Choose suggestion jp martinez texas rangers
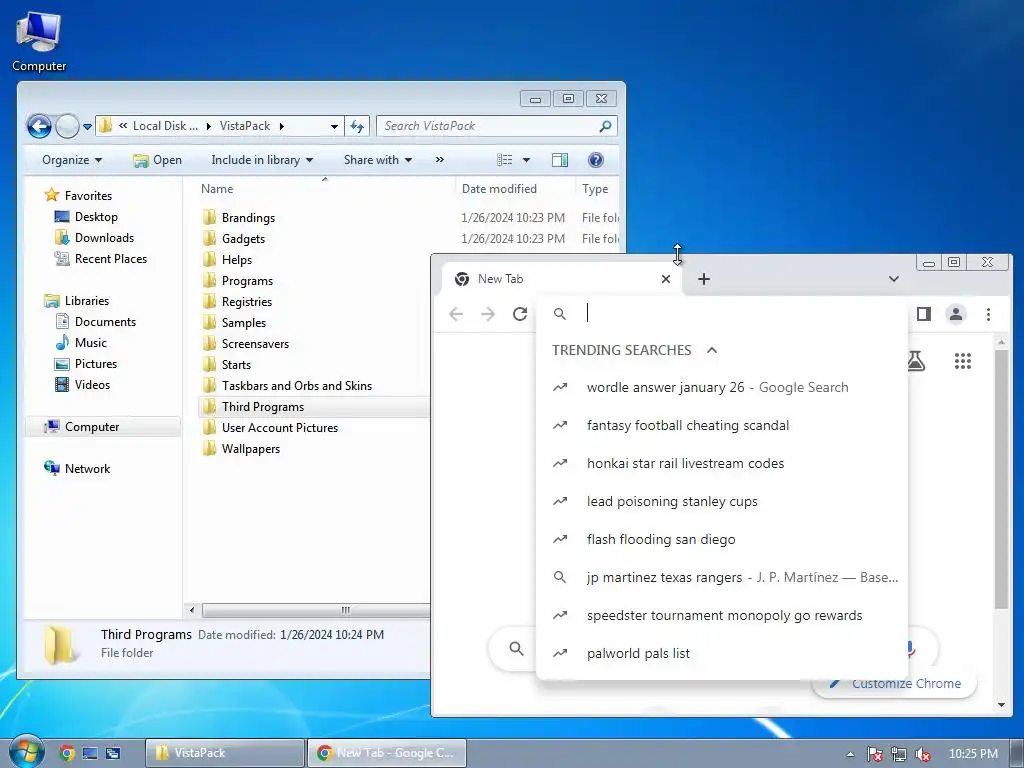 coord(722,577)
